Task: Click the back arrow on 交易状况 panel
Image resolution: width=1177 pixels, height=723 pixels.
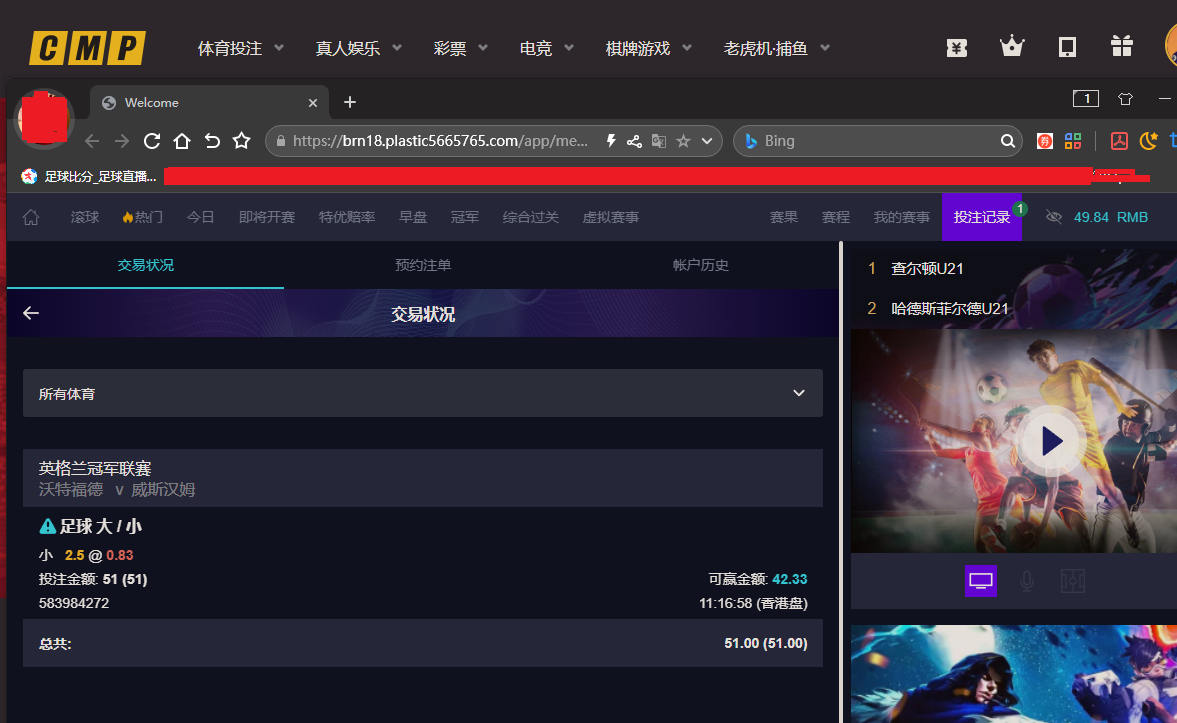Action: point(30,312)
